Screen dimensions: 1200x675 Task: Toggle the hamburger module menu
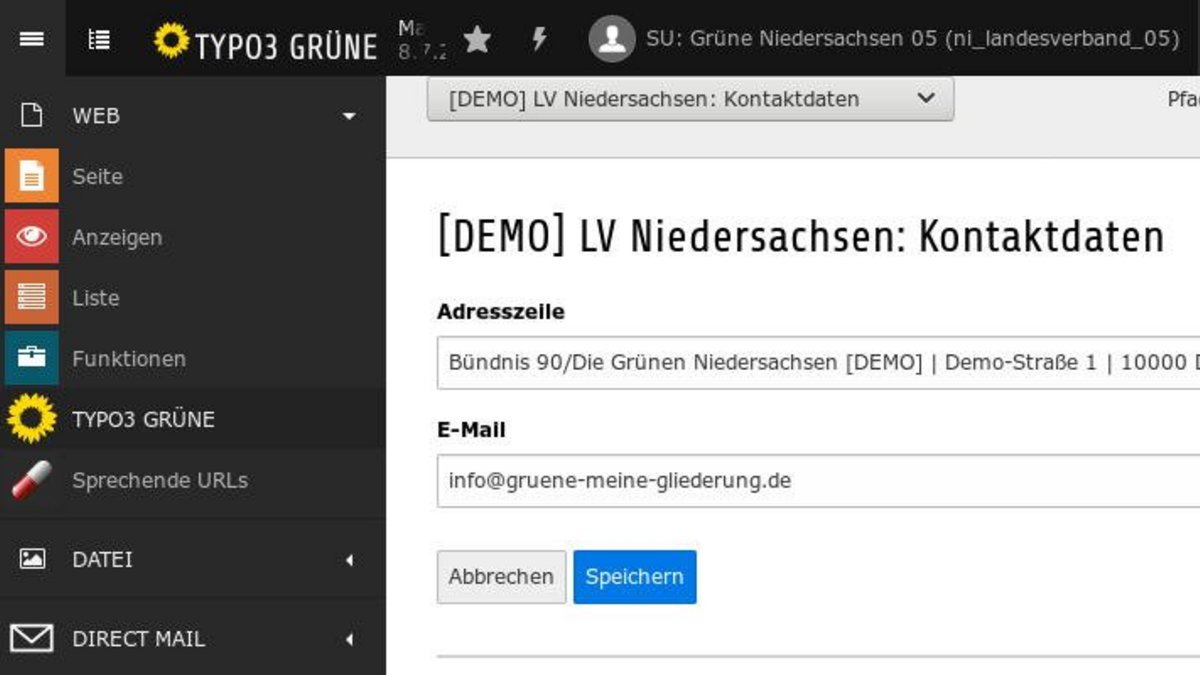pyautogui.click(x=32, y=39)
